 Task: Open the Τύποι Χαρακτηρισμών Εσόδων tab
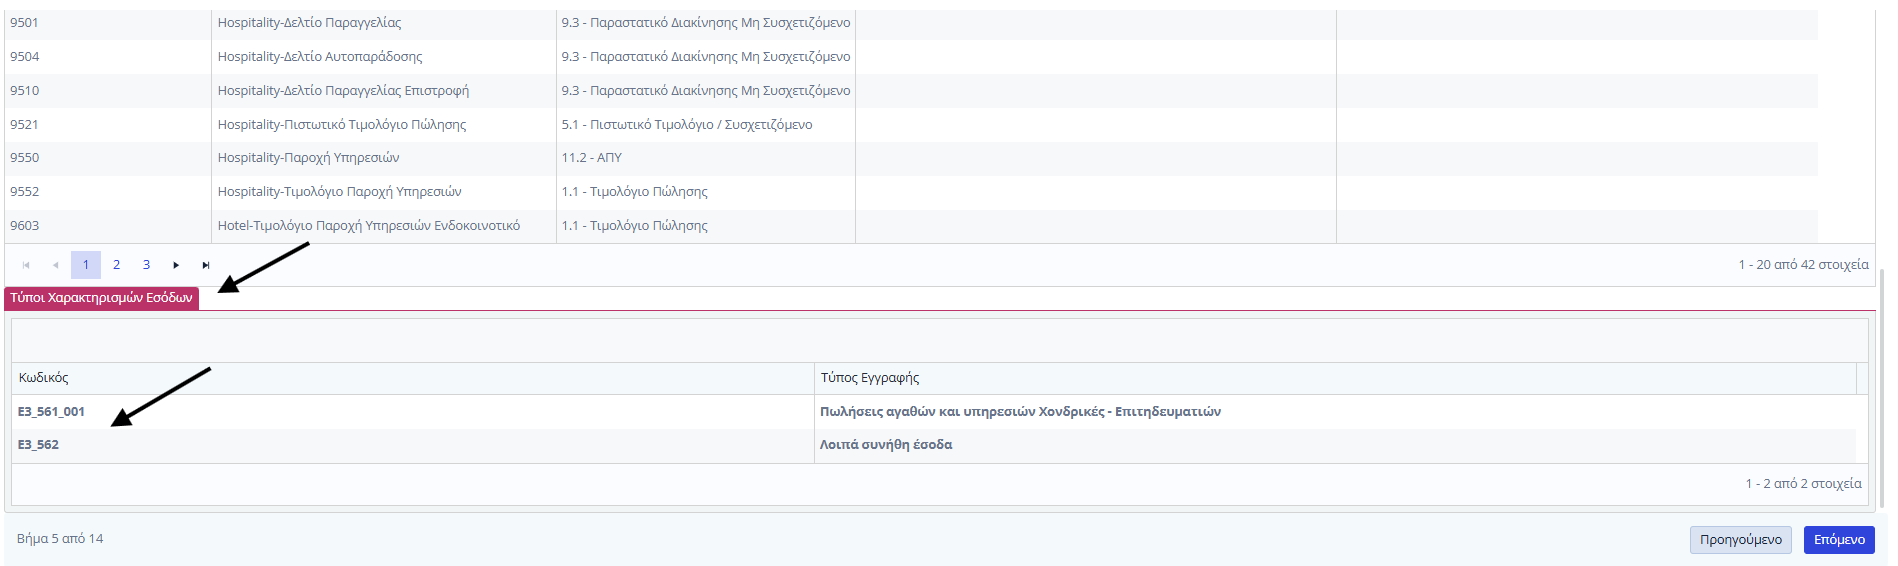coord(101,298)
